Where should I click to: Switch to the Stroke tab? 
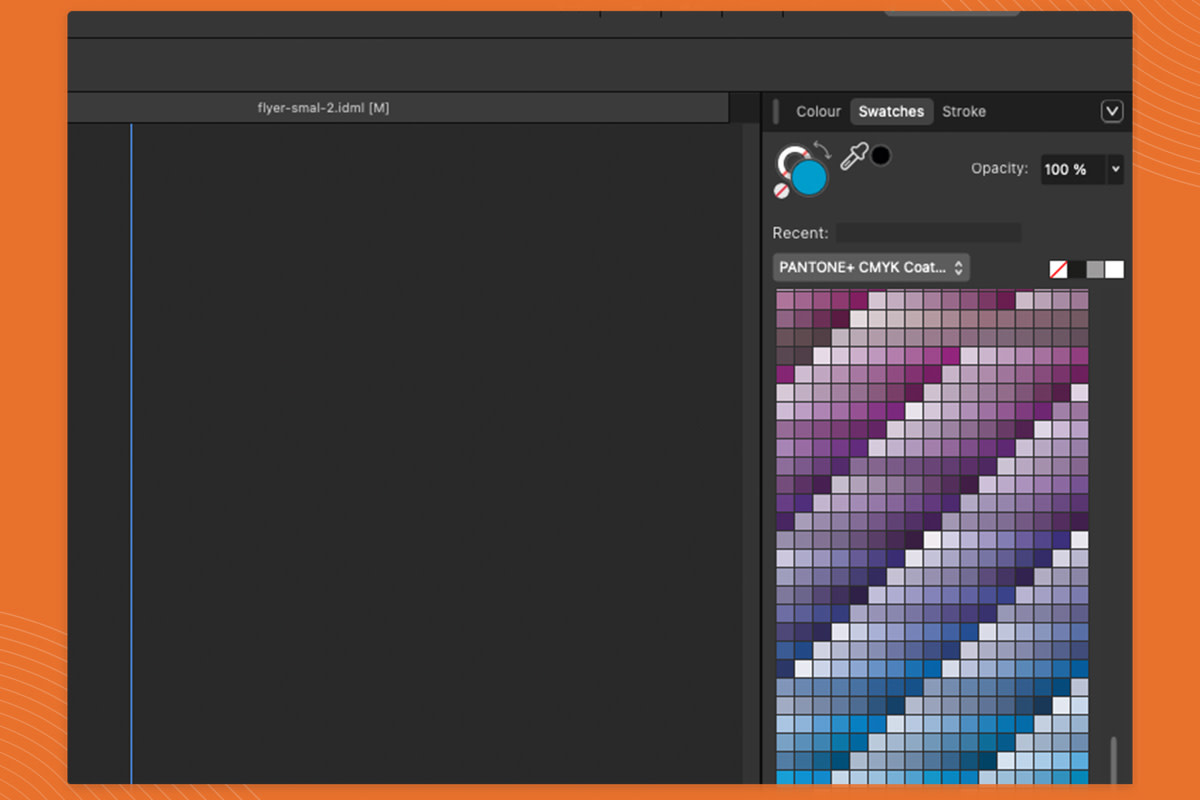(963, 111)
